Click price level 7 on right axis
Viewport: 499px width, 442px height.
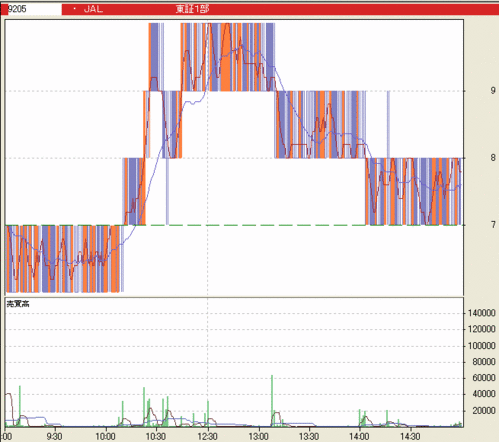coord(493,225)
